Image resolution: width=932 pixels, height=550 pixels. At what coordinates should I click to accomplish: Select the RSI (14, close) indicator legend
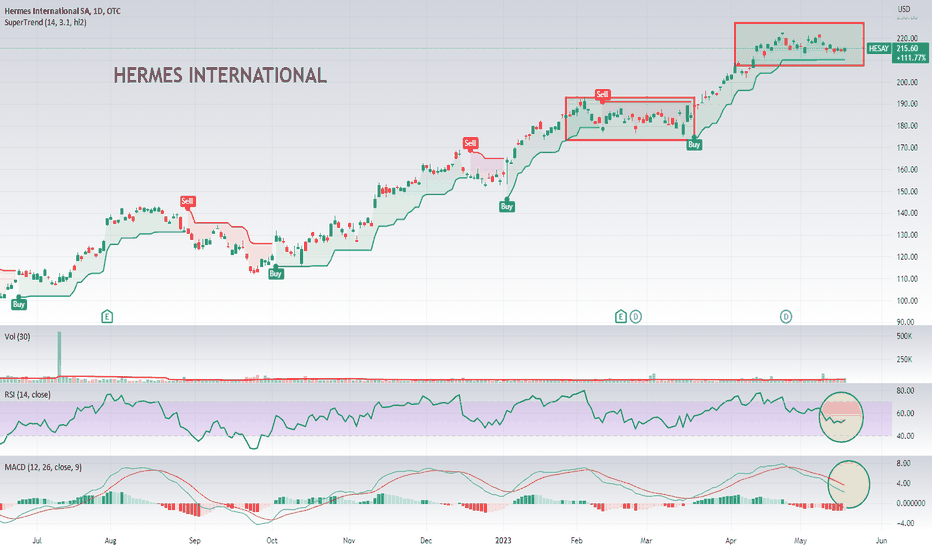coord(27,395)
